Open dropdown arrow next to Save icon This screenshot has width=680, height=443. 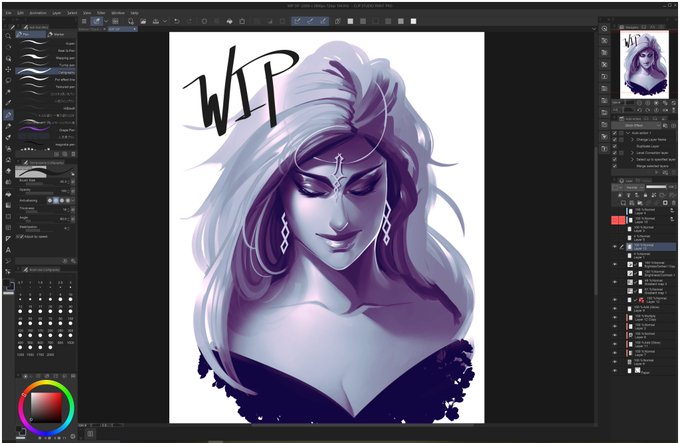click(165, 21)
